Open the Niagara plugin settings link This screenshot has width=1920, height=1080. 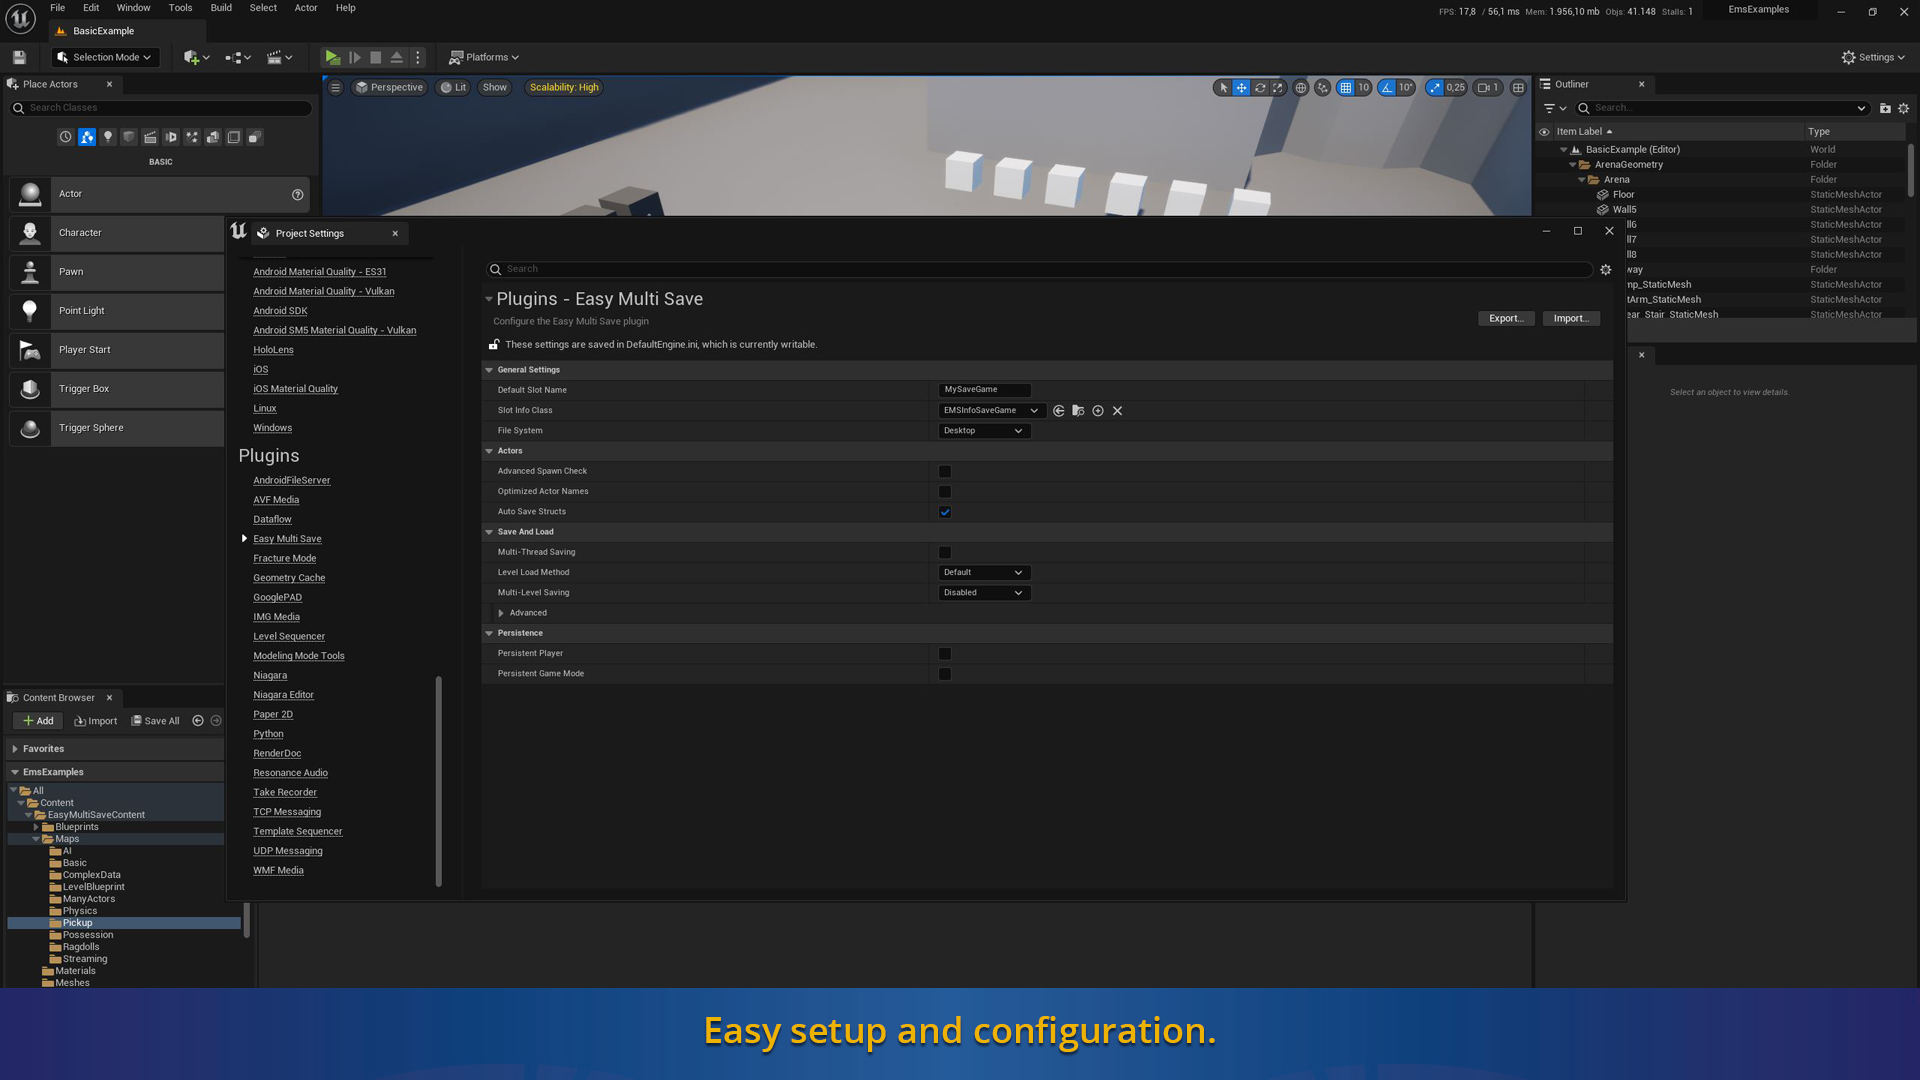[270, 676]
